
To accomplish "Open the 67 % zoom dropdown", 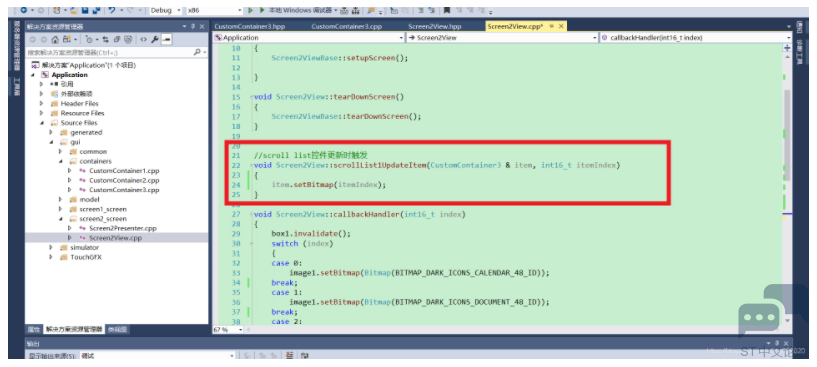I will point(240,330).
